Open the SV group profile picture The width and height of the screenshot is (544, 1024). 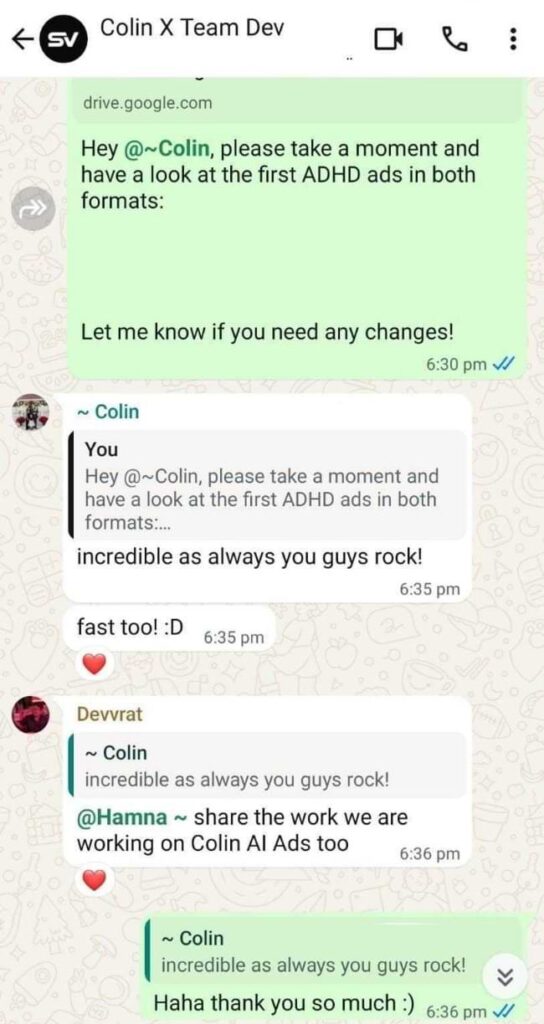62,40
